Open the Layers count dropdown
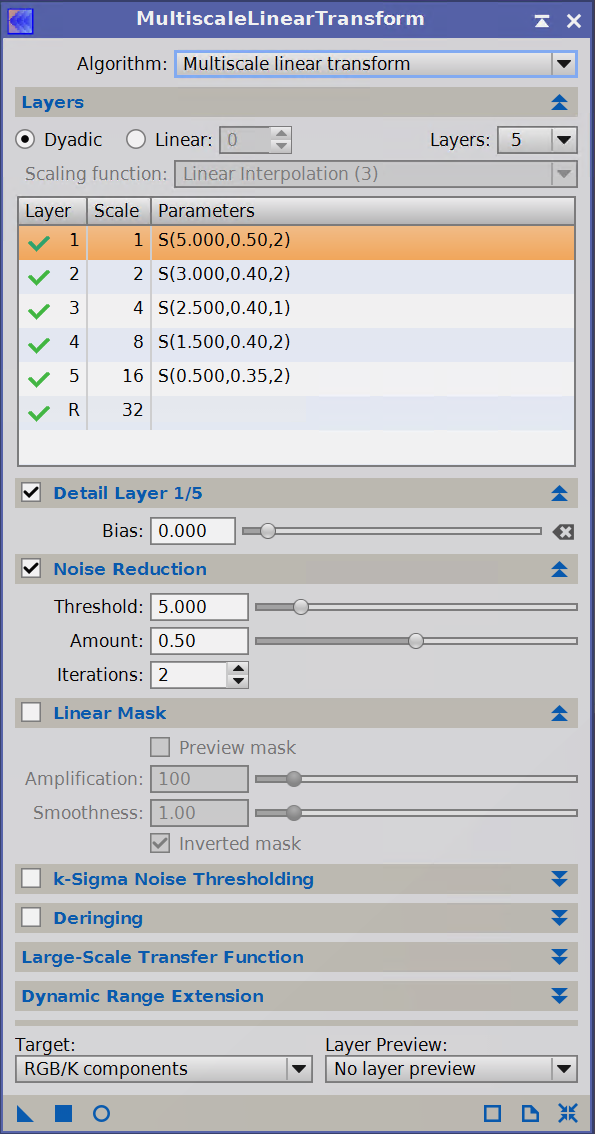 click(x=537, y=139)
